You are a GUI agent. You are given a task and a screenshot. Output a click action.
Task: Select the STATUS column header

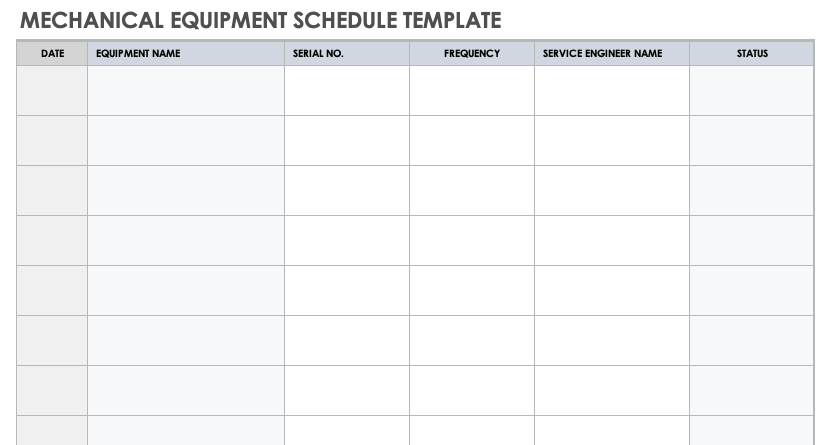751,54
